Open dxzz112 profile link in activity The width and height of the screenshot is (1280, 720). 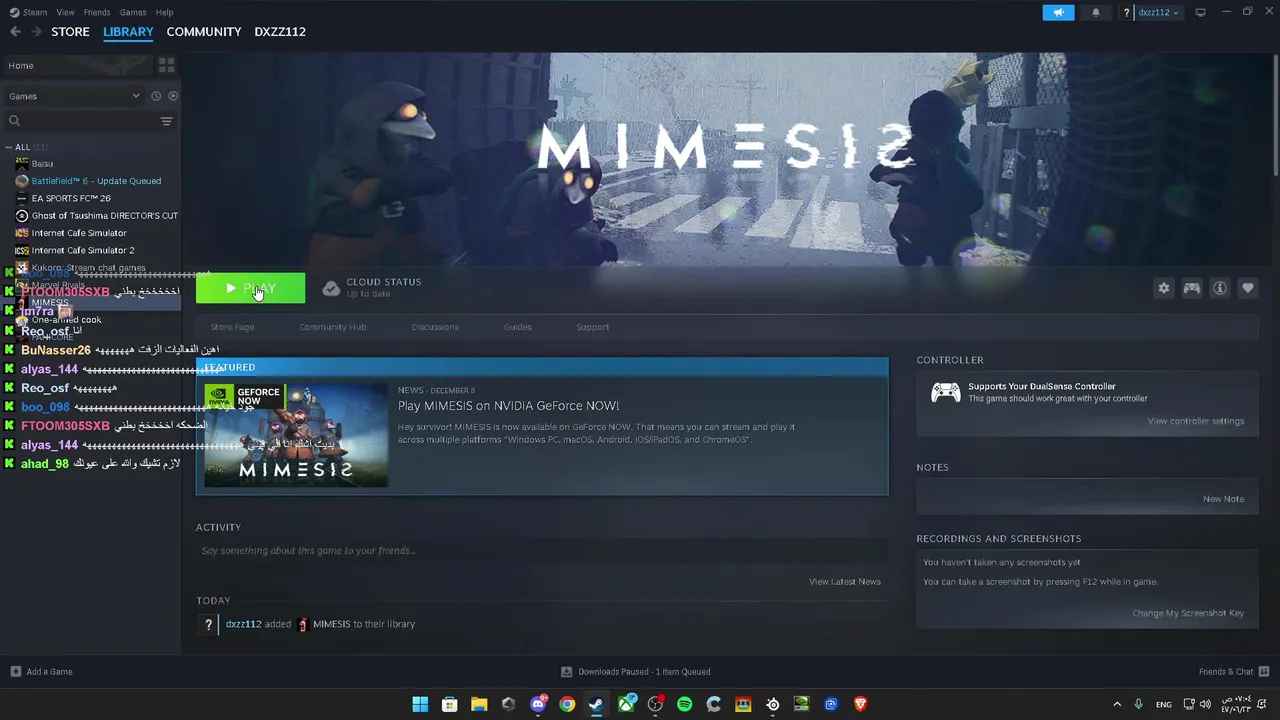coord(243,624)
